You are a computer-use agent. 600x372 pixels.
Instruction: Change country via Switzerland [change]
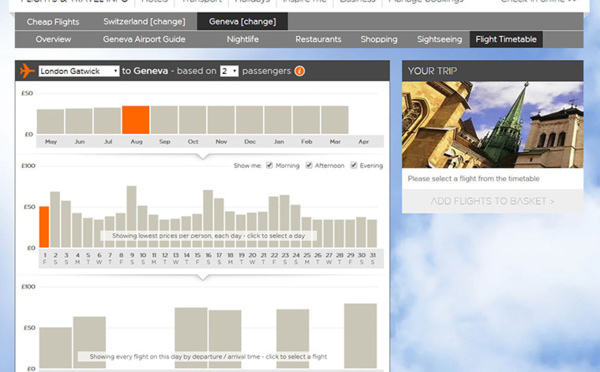[144, 22]
